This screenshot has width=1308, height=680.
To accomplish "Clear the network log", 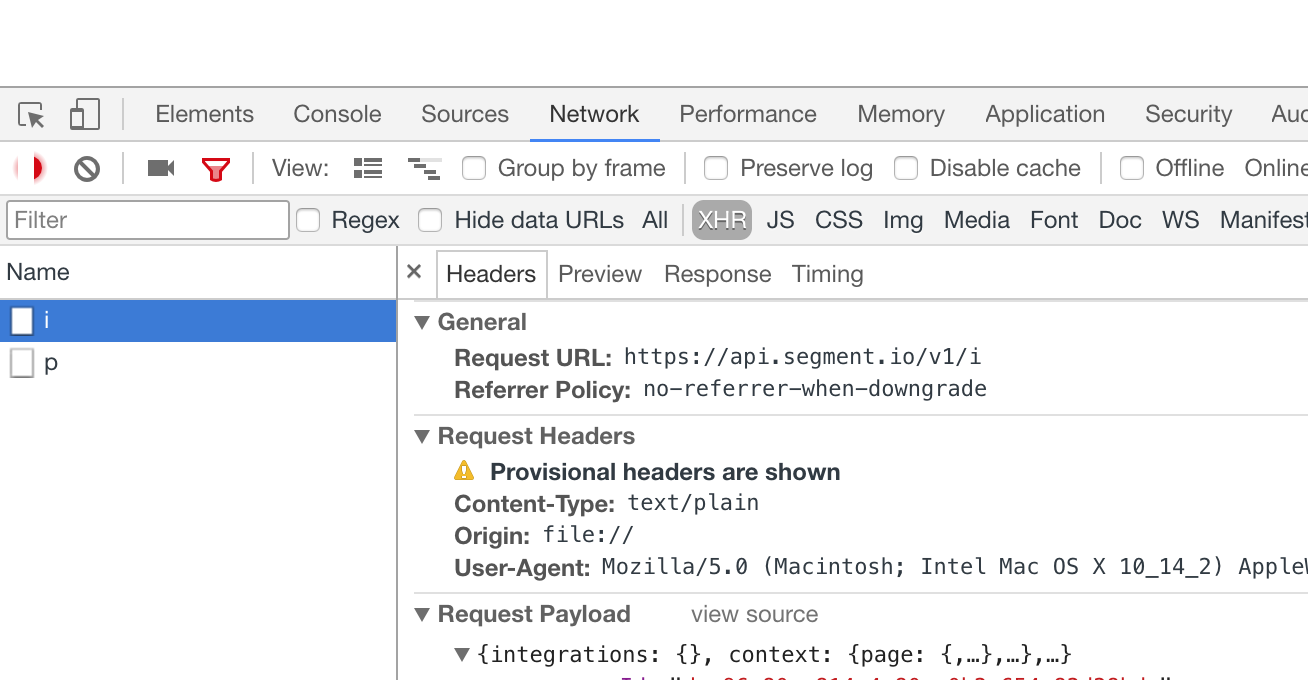I will [x=87, y=169].
